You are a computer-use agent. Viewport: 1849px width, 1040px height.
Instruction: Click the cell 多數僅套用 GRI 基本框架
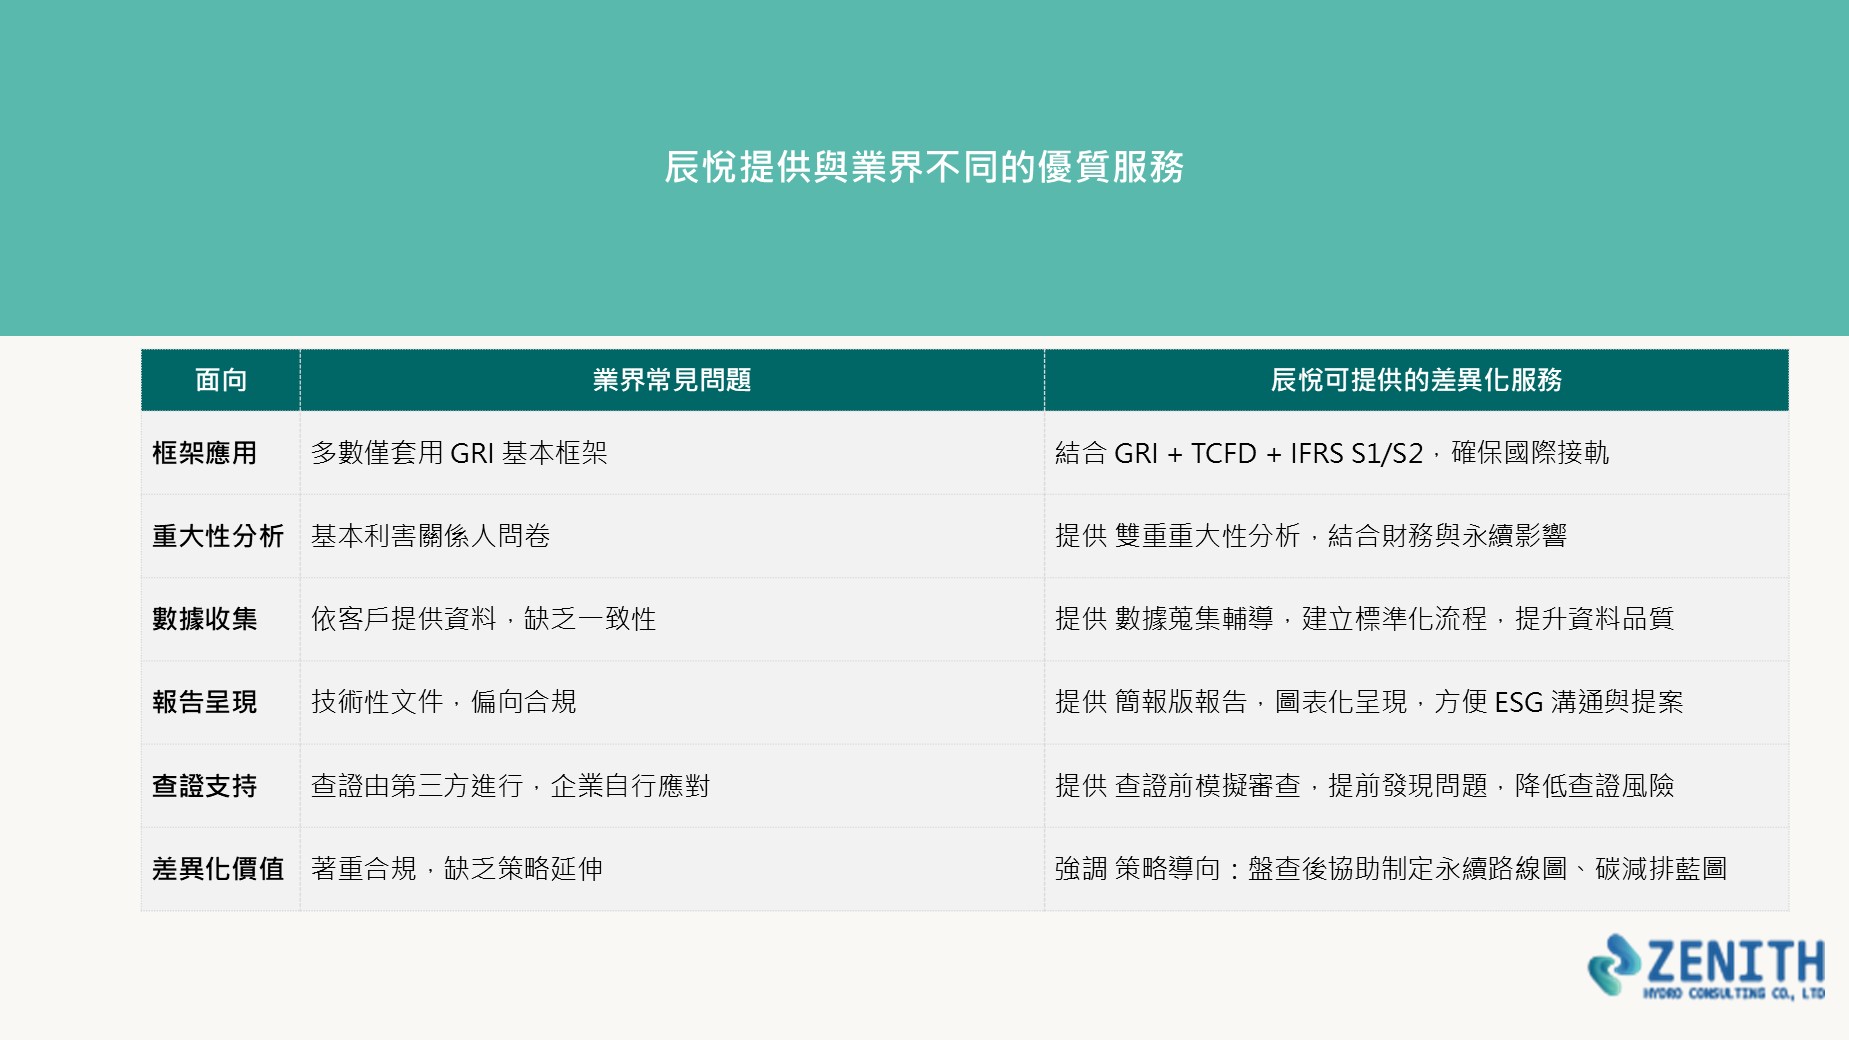pos(672,453)
